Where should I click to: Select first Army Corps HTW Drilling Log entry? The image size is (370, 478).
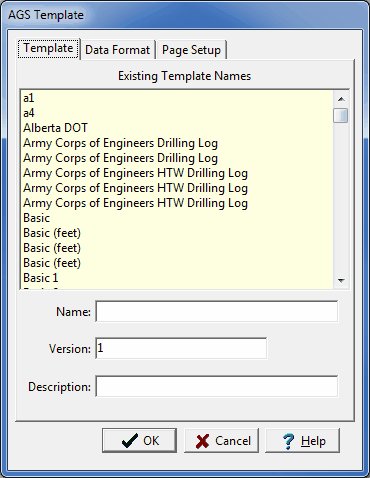point(135,173)
